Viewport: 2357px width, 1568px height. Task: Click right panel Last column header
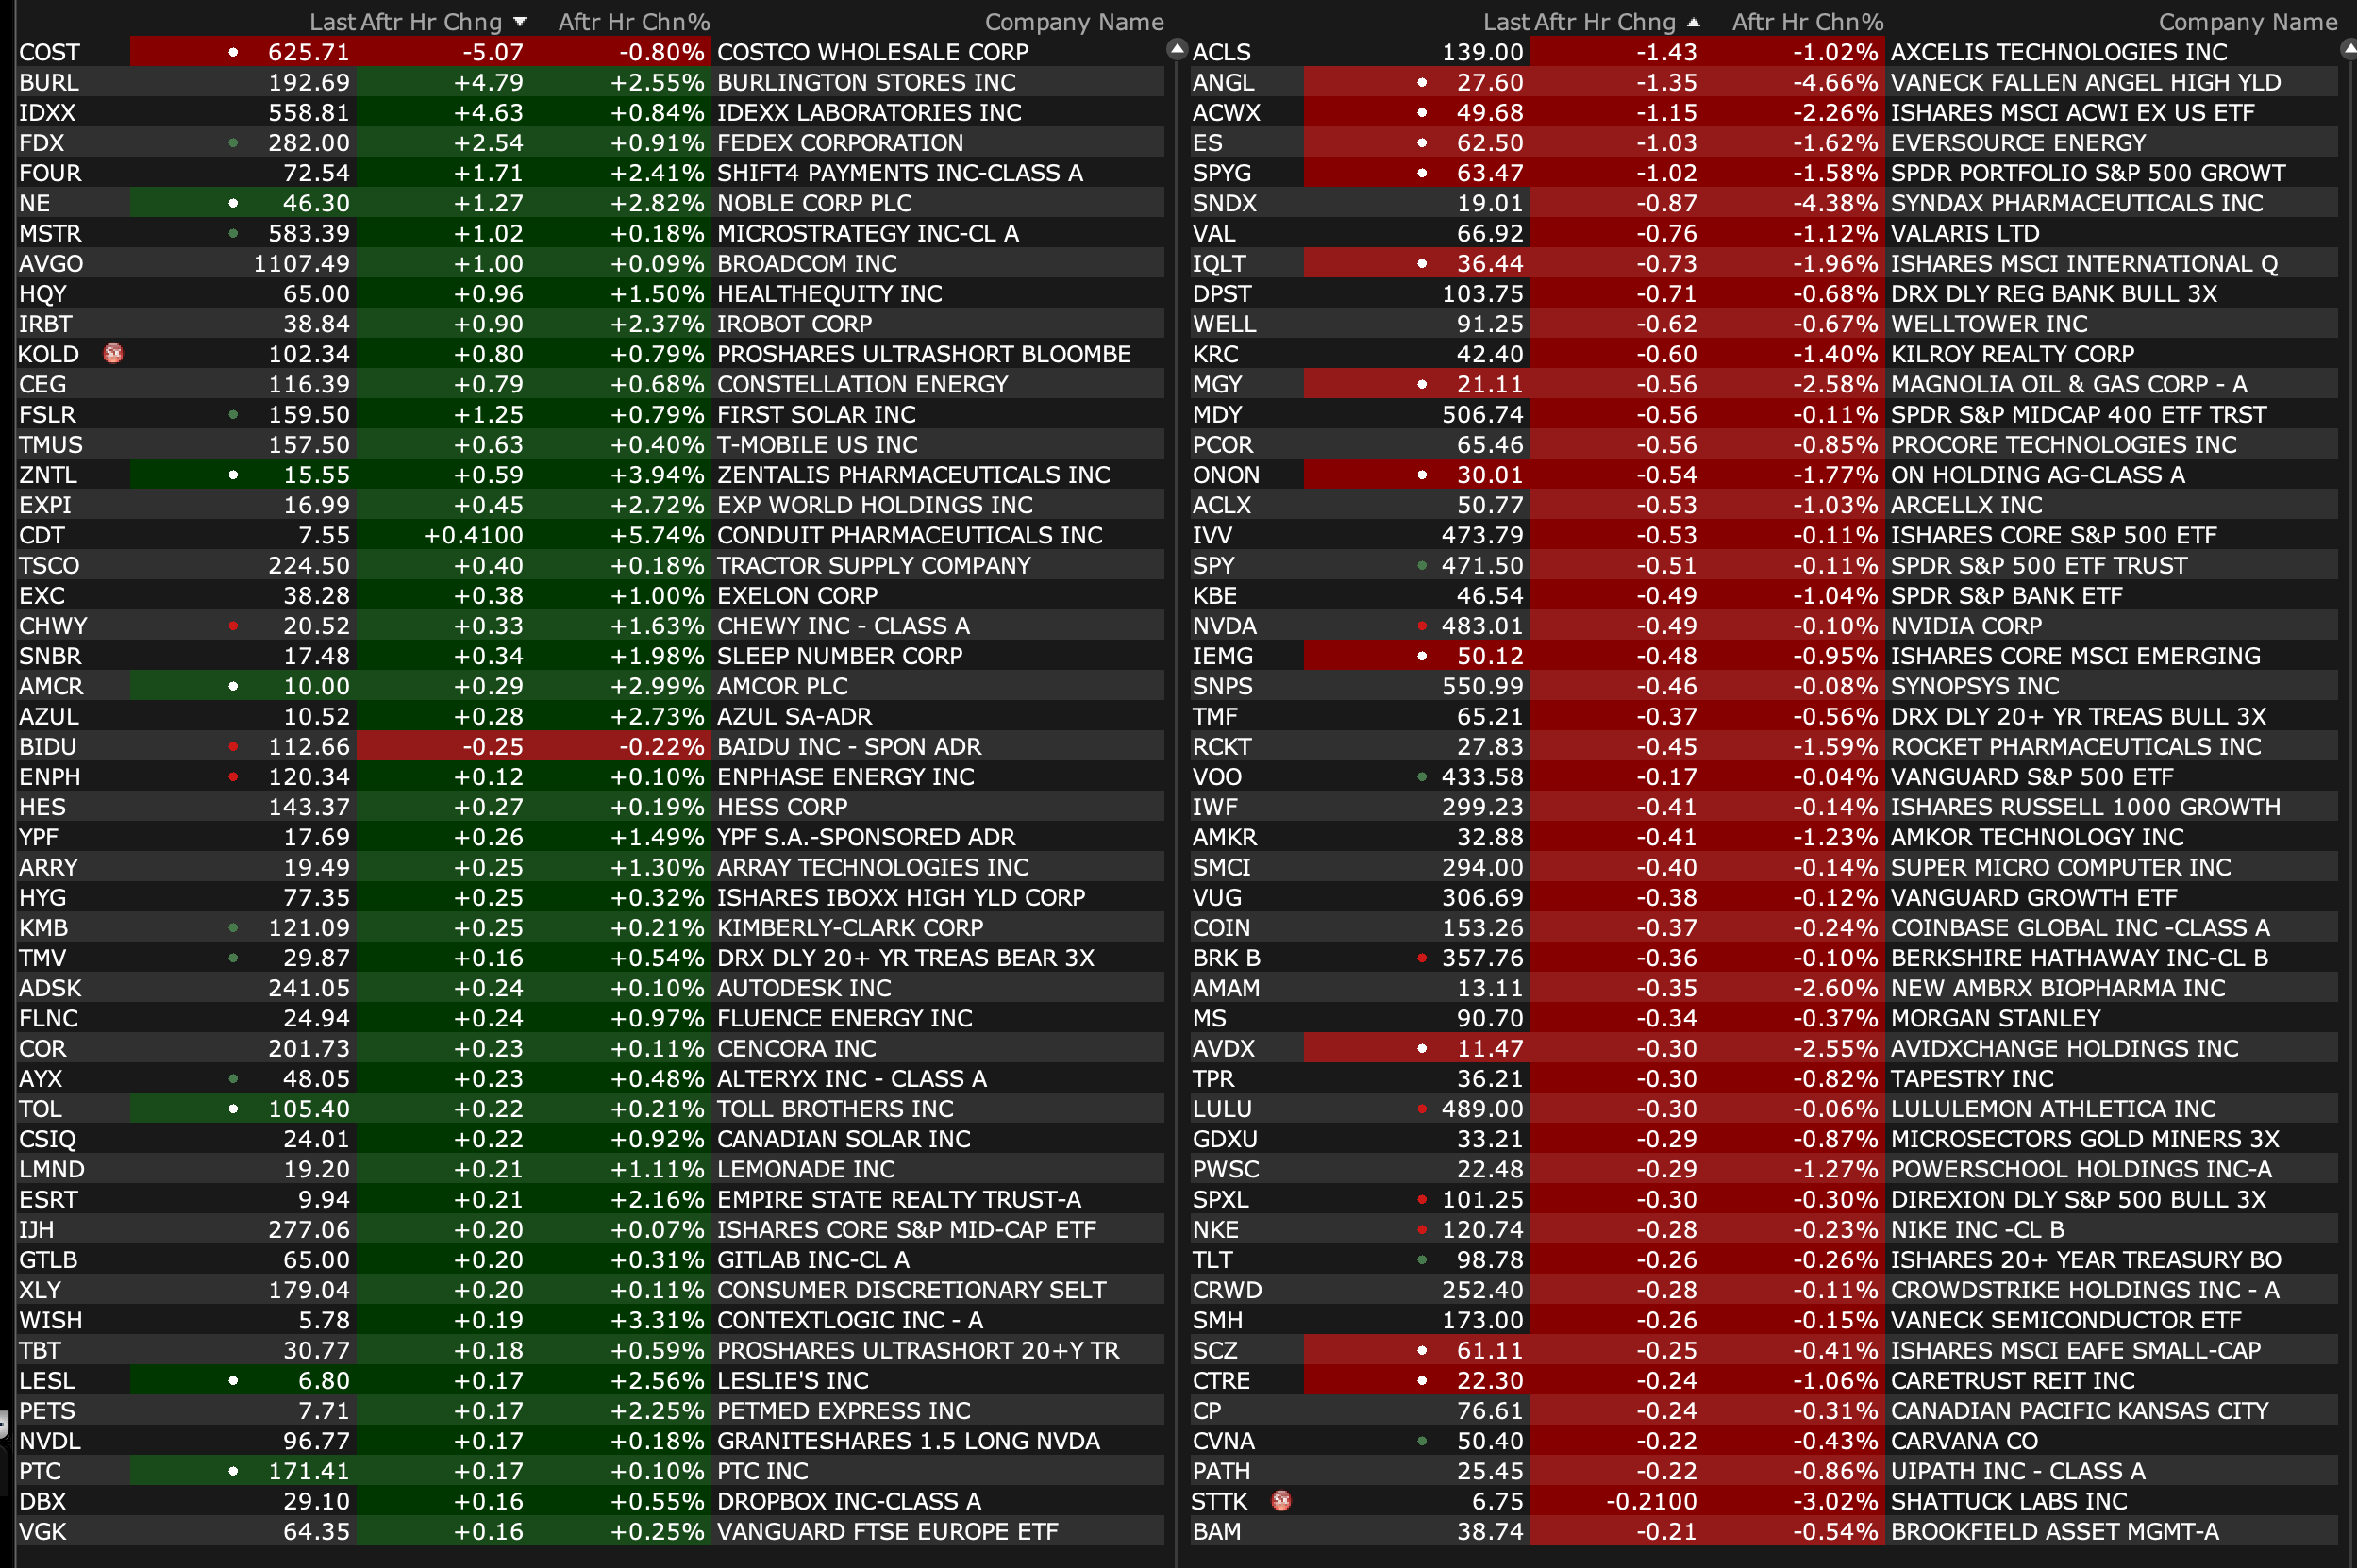1505,22
